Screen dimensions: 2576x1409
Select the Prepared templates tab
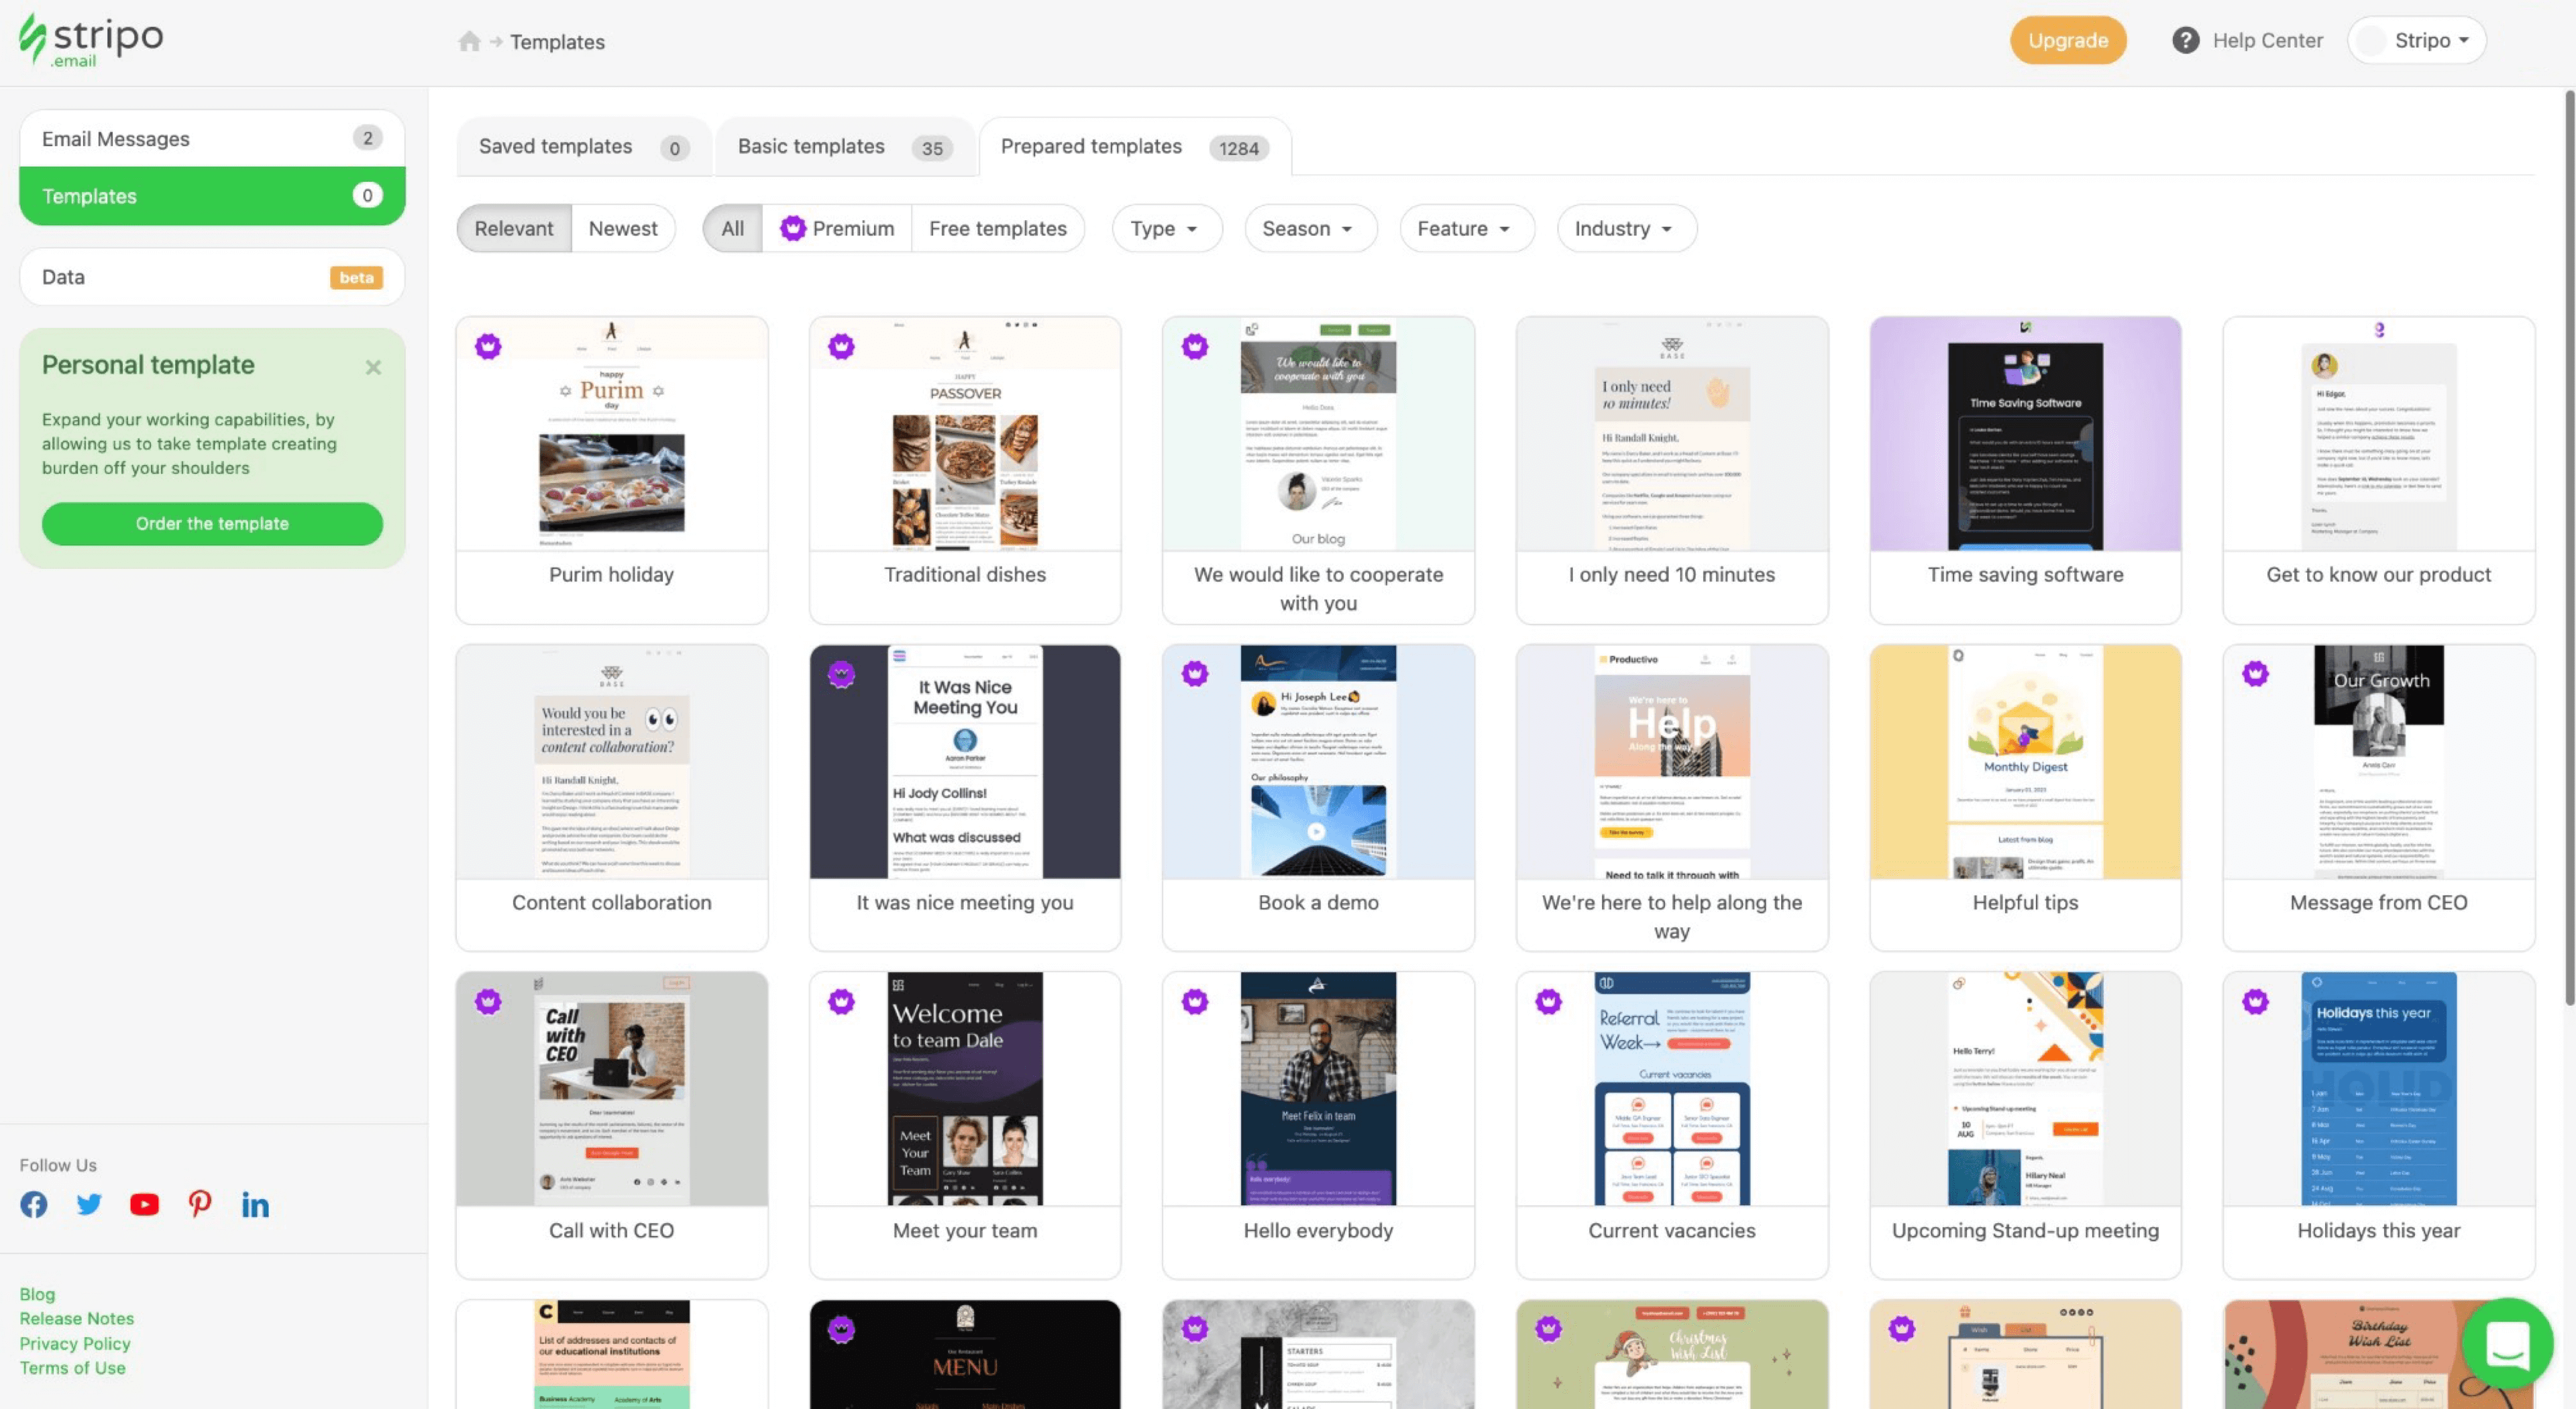1129,146
